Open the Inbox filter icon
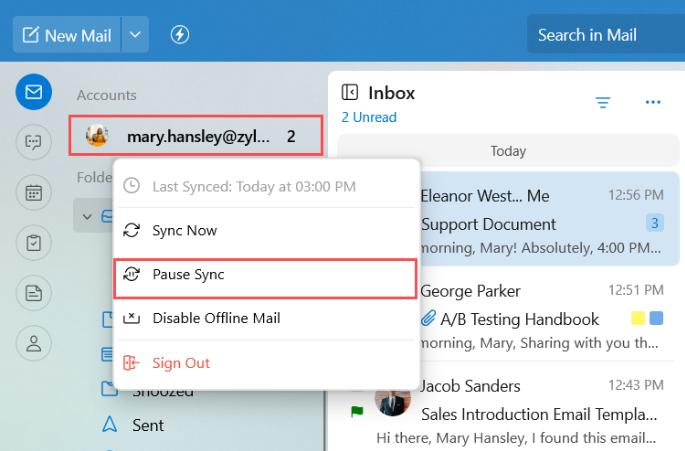This screenshot has height=451, width=685. point(603,102)
